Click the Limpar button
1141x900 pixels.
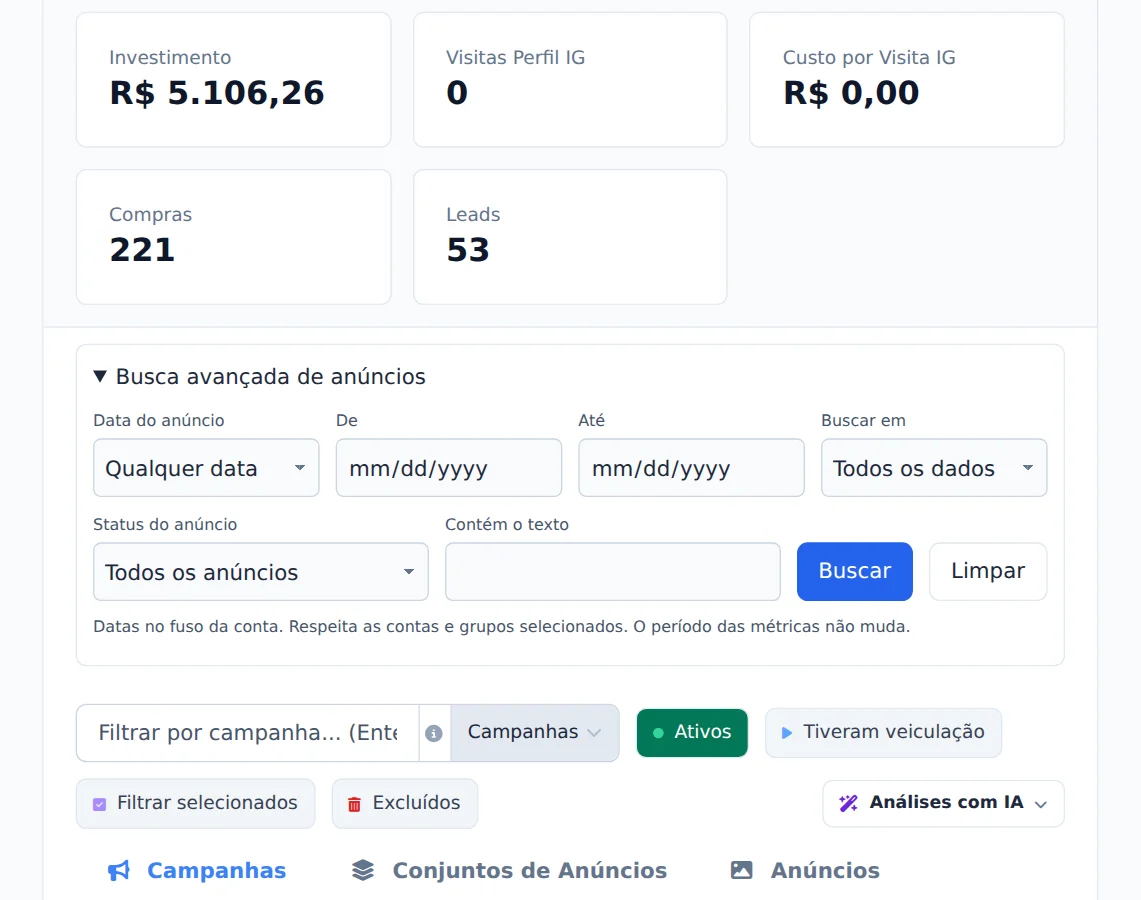click(x=988, y=571)
